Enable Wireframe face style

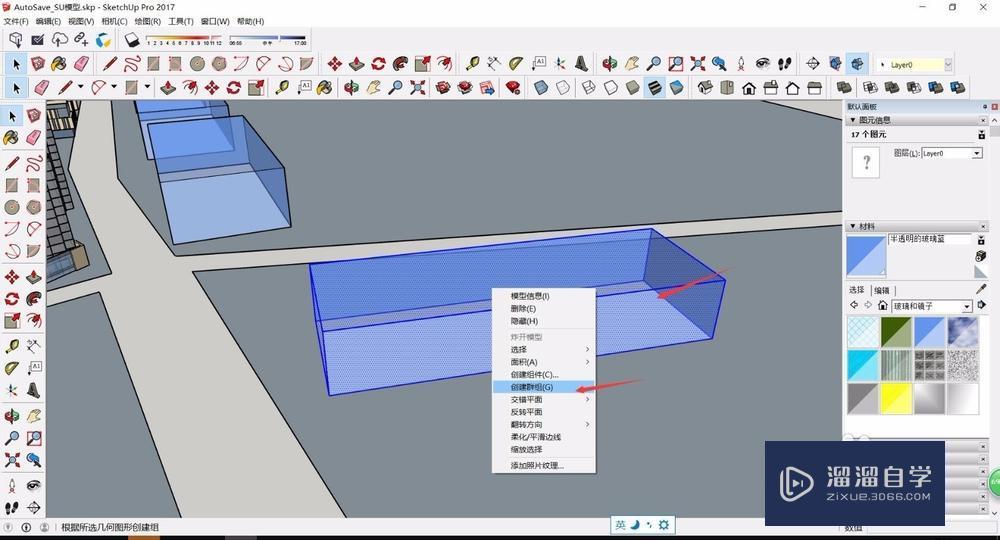pos(589,87)
